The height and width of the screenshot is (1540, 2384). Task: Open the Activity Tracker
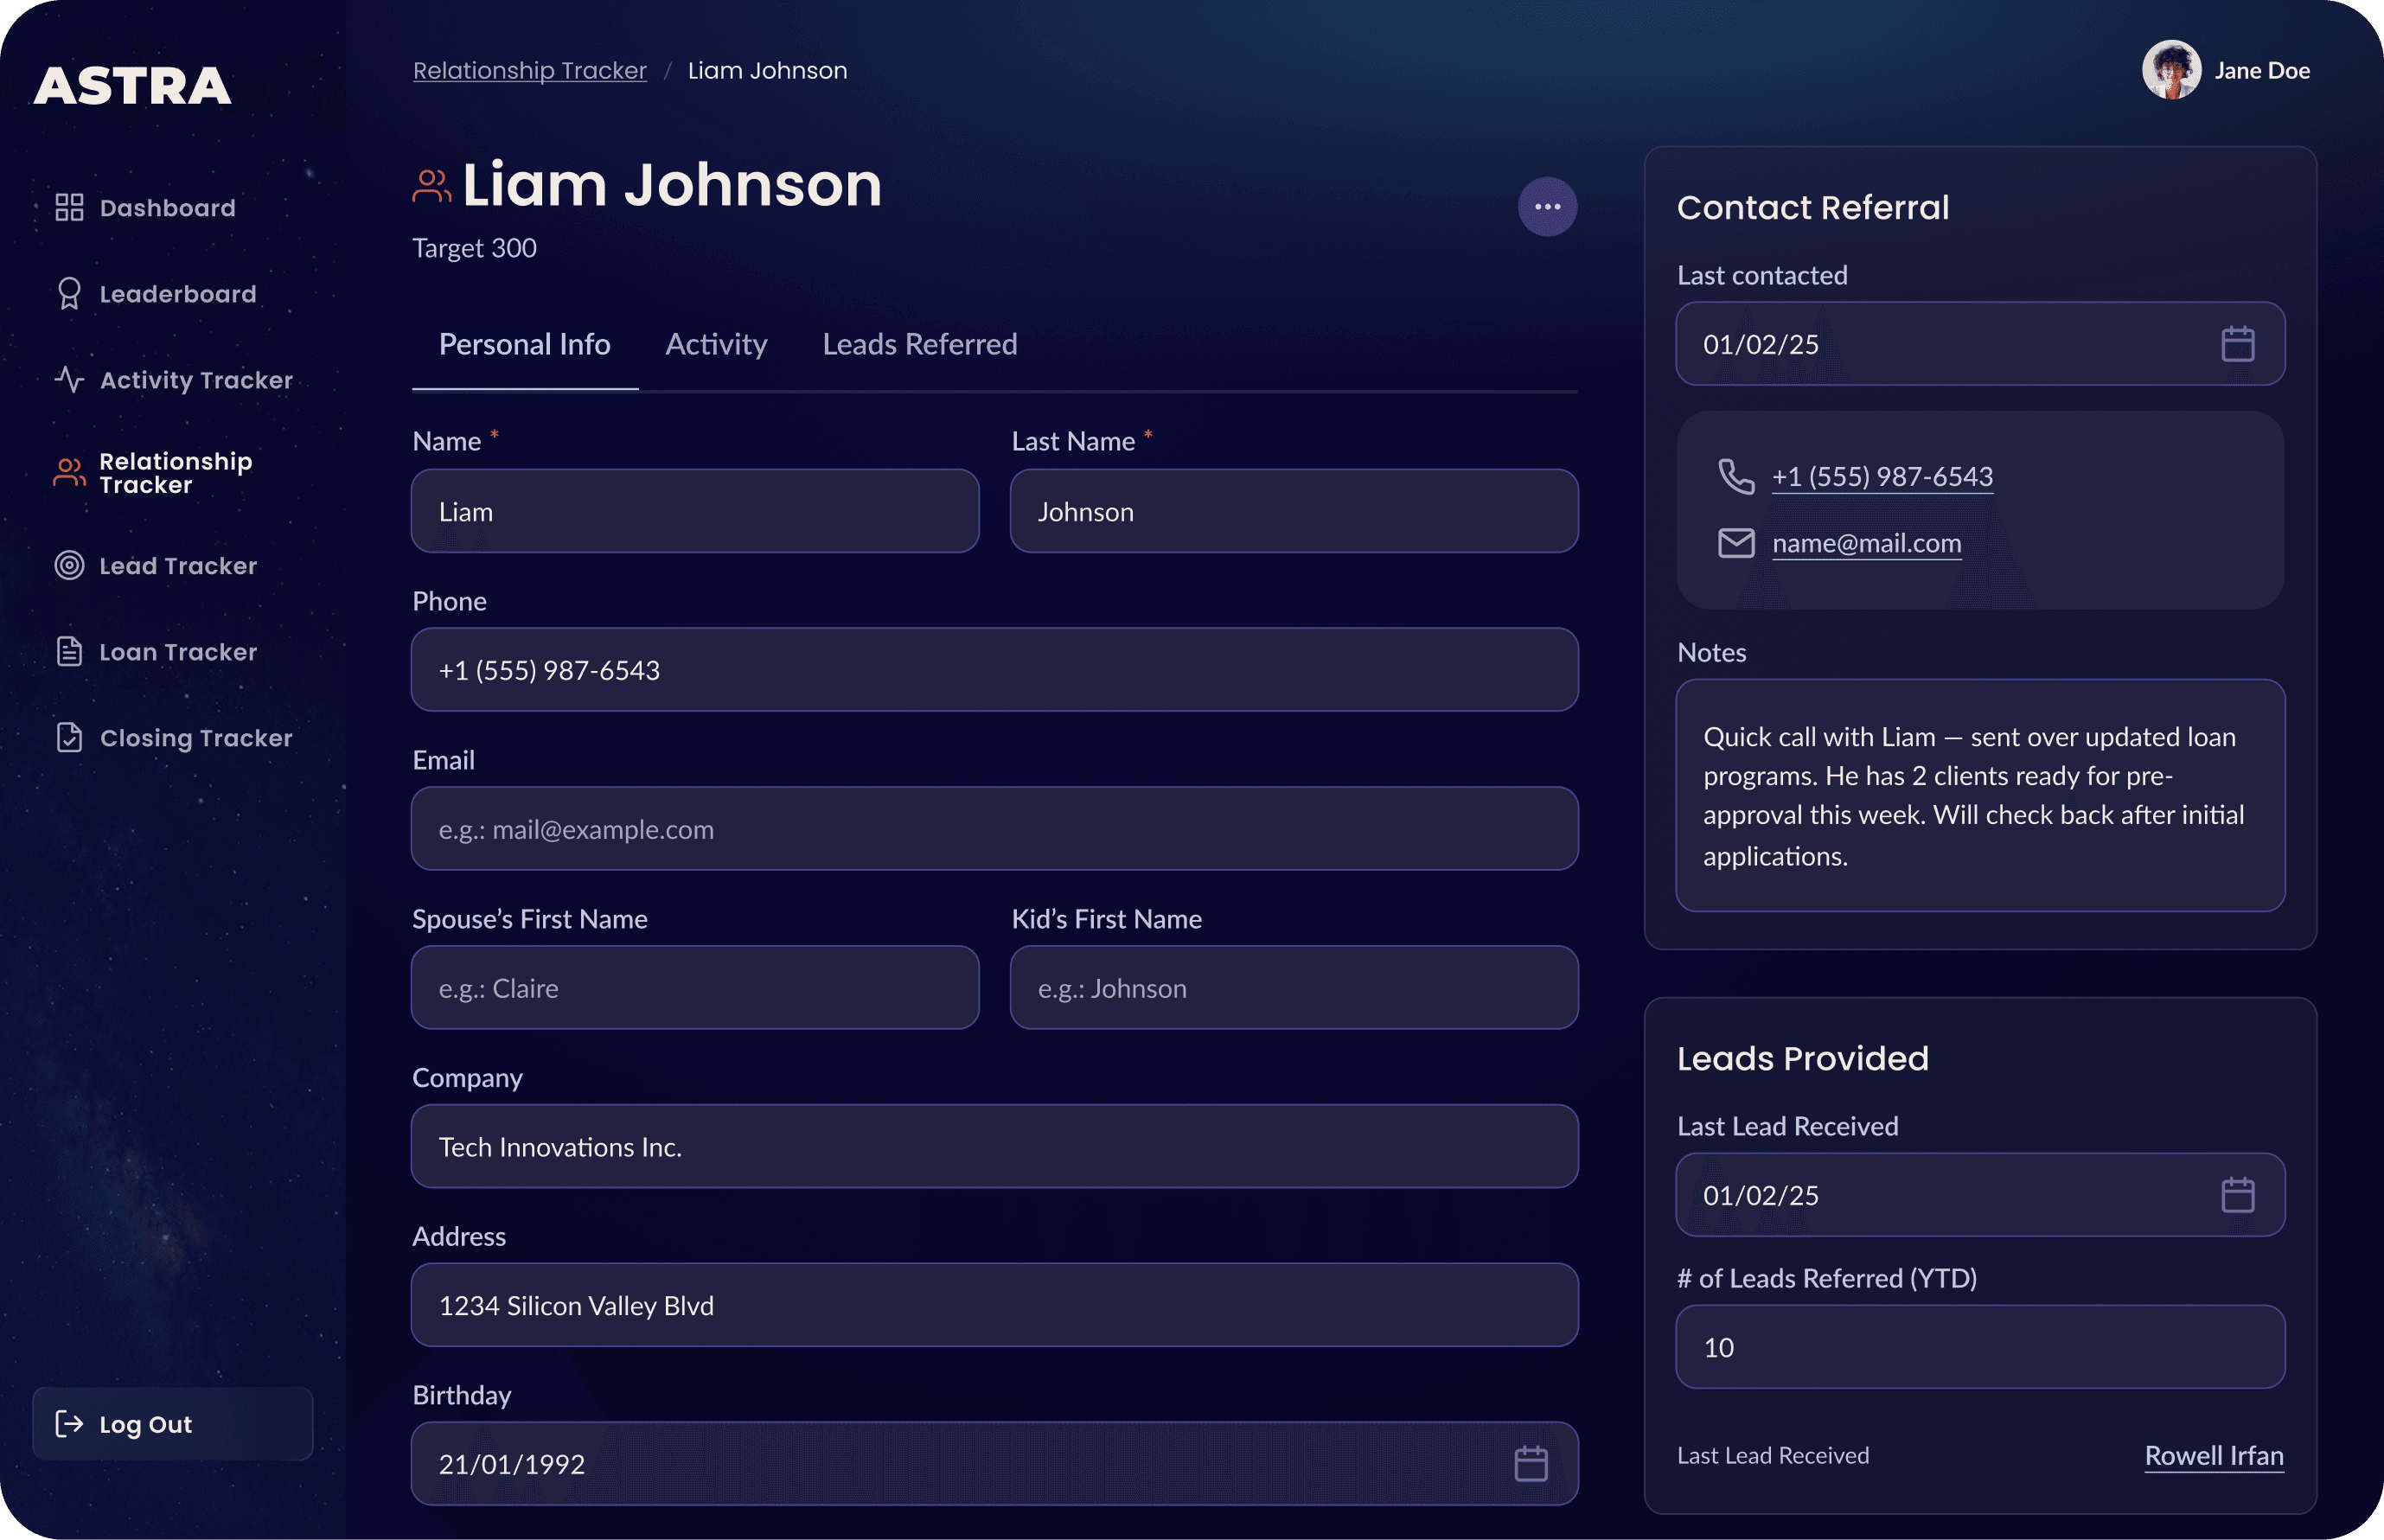click(195, 379)
